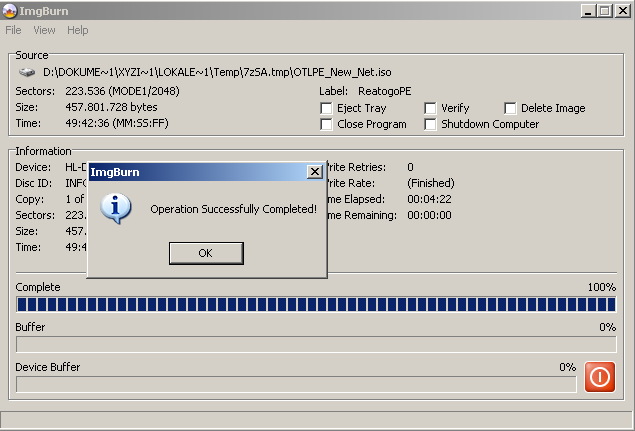Click the red stop/abort burn icon
This screenshot has width=635, height=431.
(600, 377)
